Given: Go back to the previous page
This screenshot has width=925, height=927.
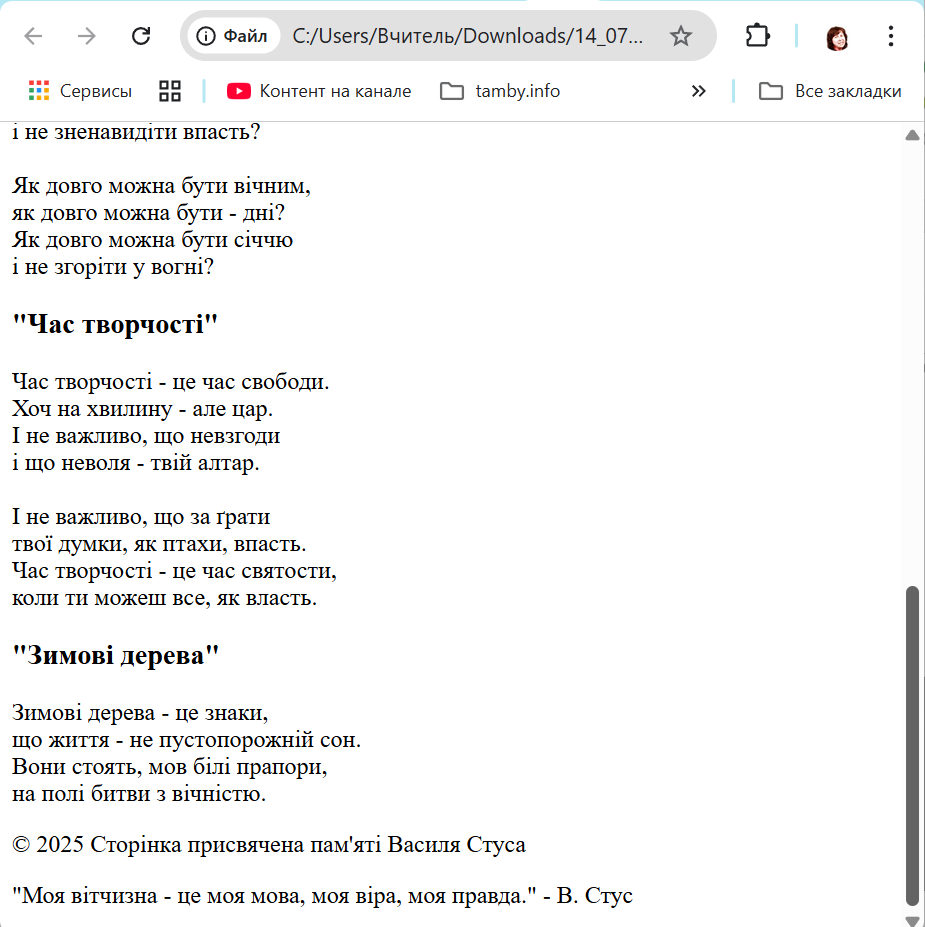Looking at the screenshot, I should click(x=34, y=37).
